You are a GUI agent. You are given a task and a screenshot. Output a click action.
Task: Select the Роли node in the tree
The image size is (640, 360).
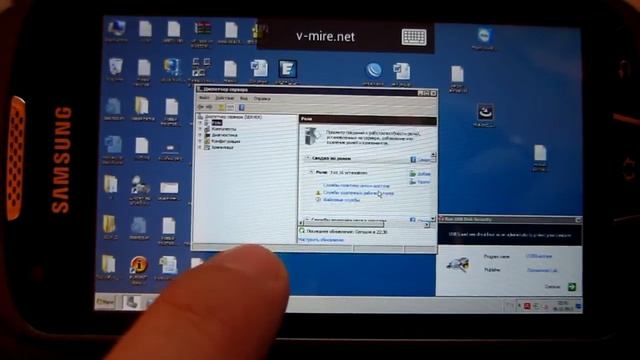217,122
